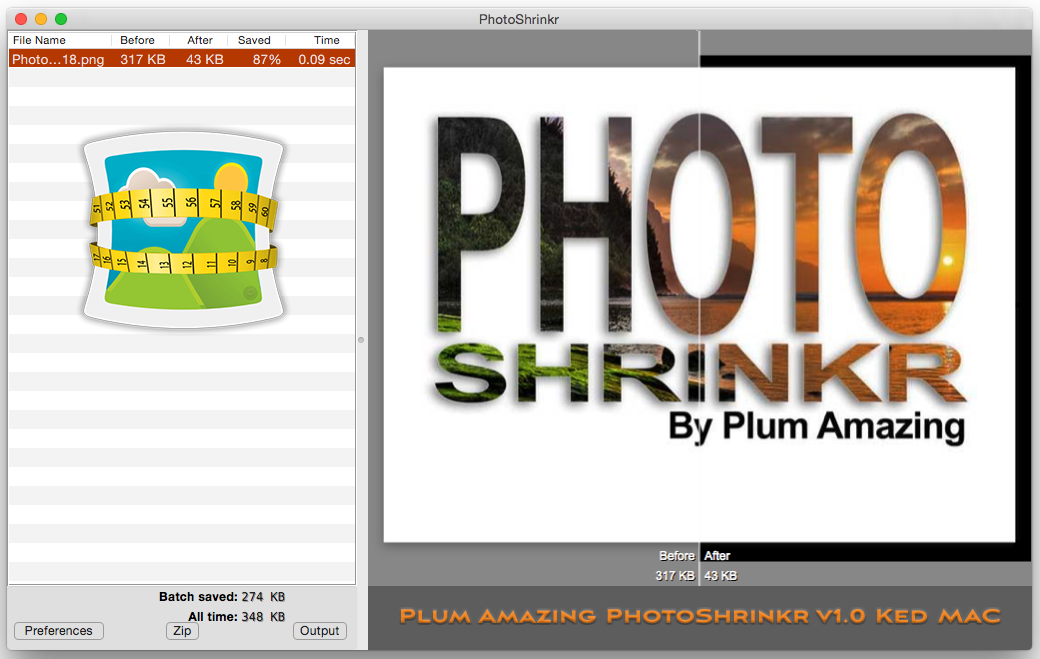Click the Output button

click(320, 630)
